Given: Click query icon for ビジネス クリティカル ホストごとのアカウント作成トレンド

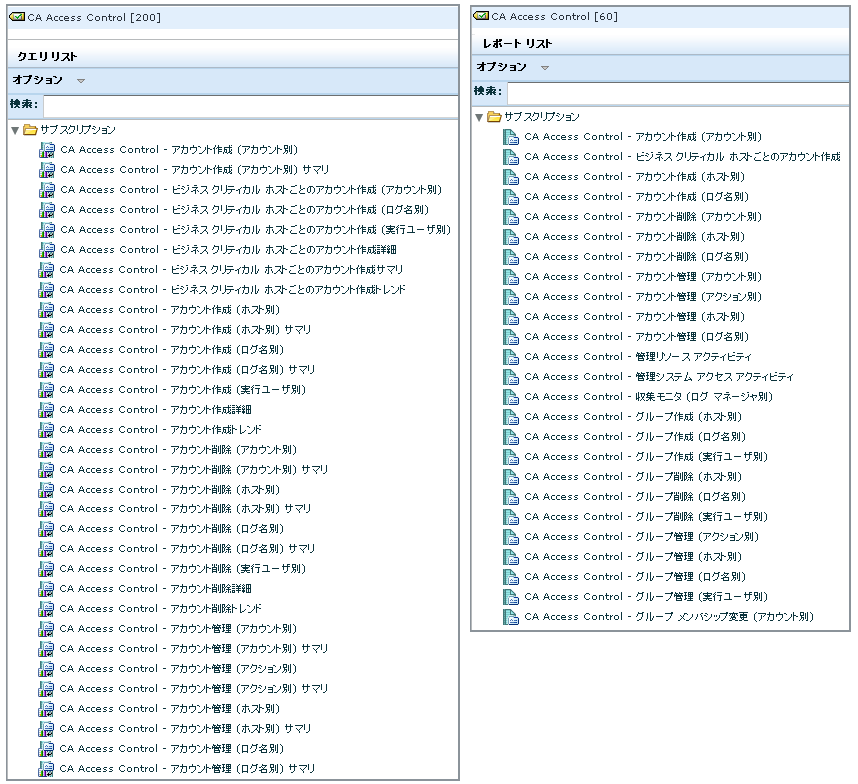Looking at the screenshot, I should pyautogui.click(x=47, y=289).
